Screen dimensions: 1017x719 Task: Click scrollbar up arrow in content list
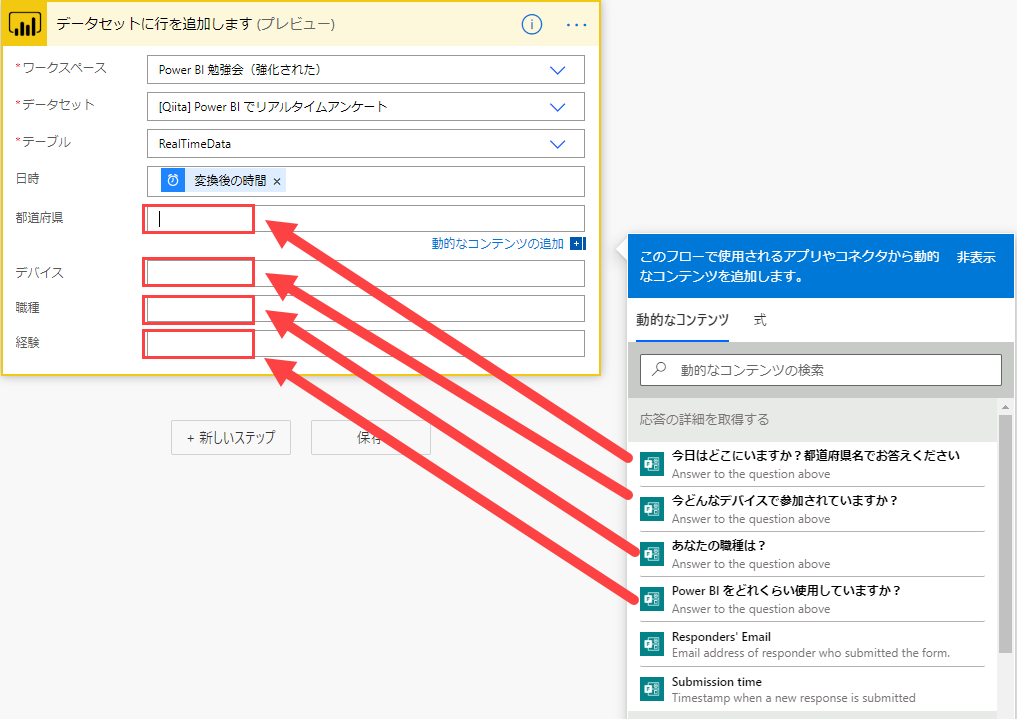click(x=1005, y=407)
